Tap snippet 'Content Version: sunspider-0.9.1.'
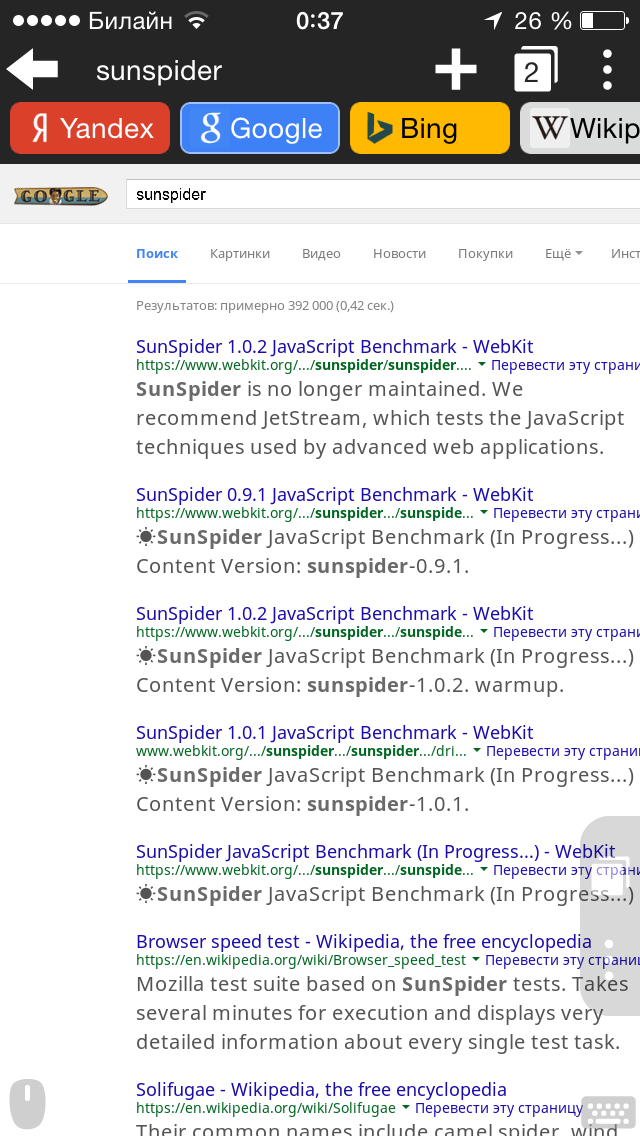This screenshot has height=1136, width=640. 302,567
